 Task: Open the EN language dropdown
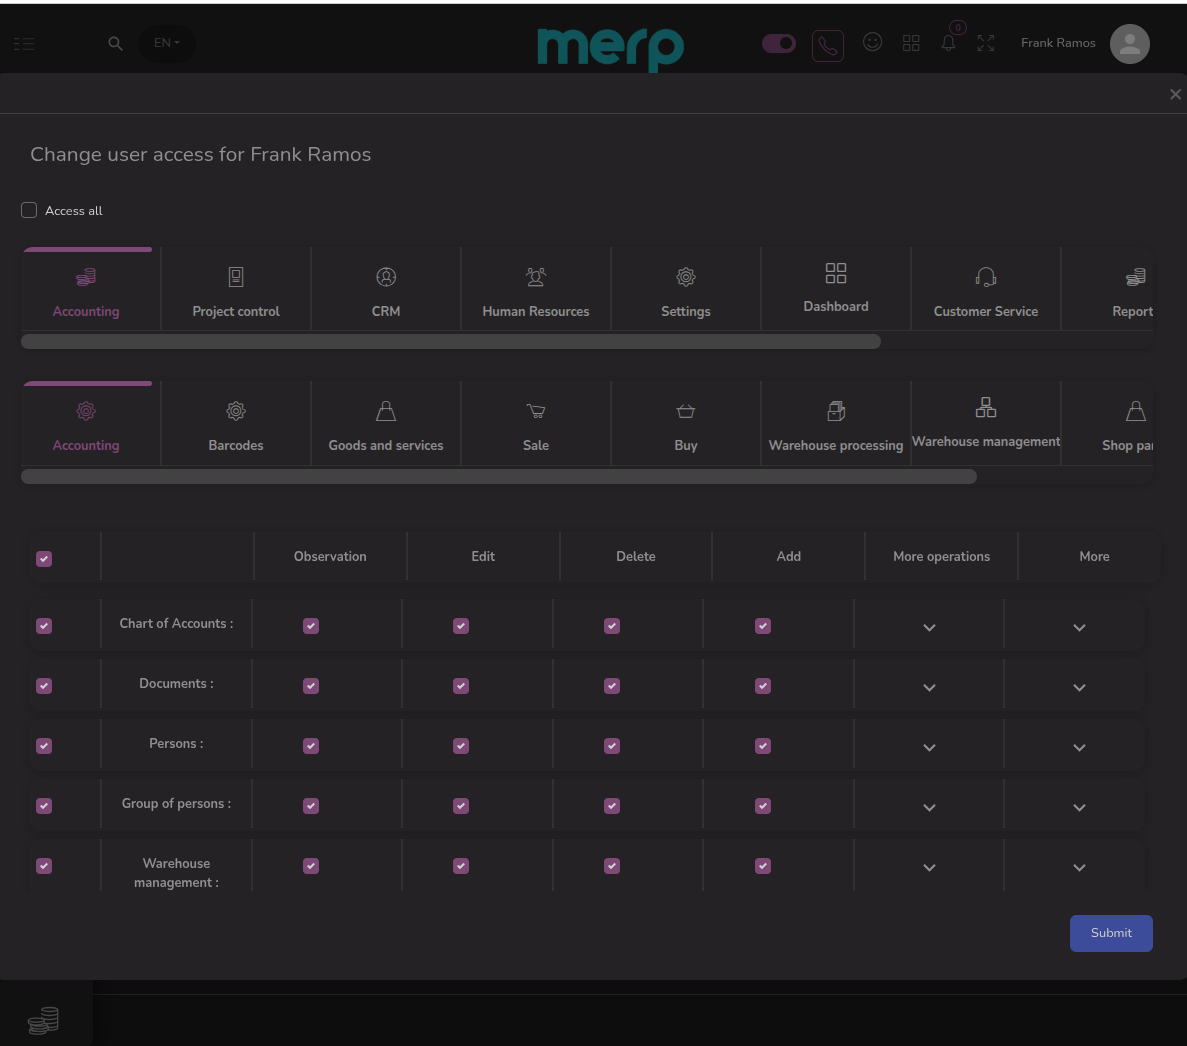[166, 43]
